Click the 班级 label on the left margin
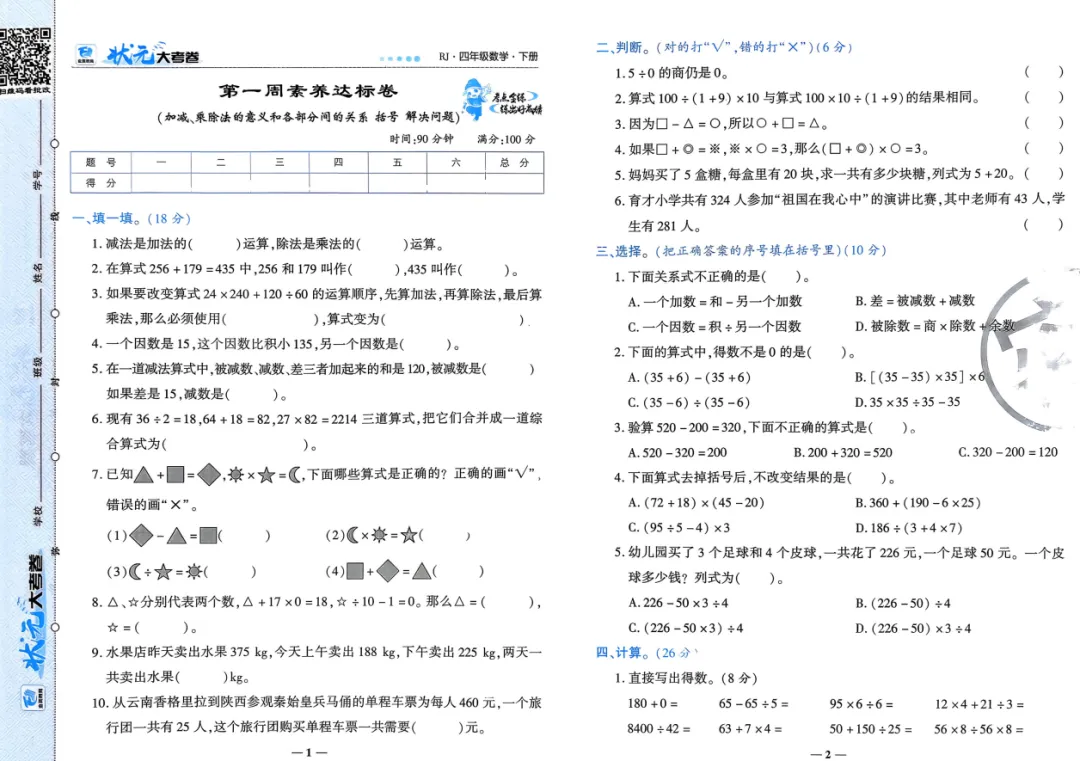 [37, 366]
